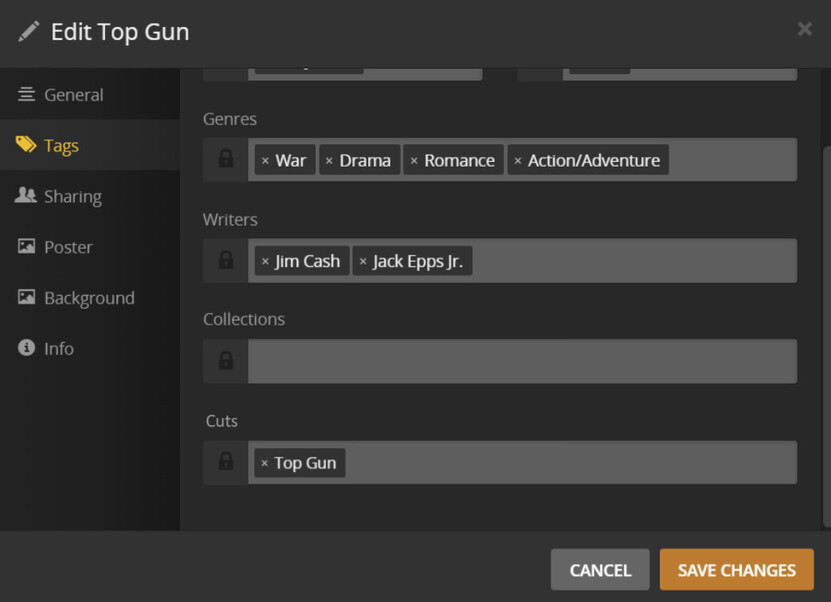831x602 pixels.
Task: Click the Sharing people icon
Action: pyautogui.click(x=26, y=195)
